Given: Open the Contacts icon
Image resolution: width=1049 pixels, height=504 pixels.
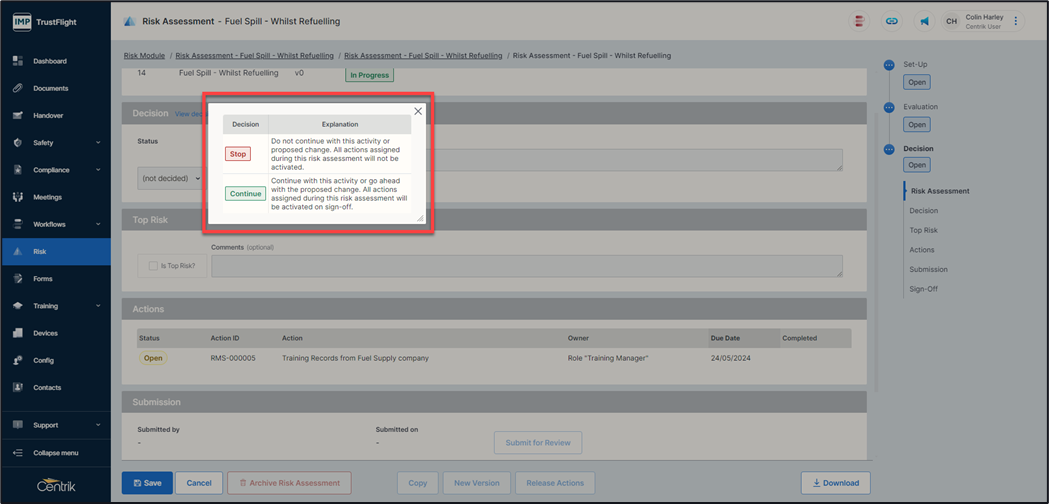Looking at the screenshot, I should pos(18,388).
